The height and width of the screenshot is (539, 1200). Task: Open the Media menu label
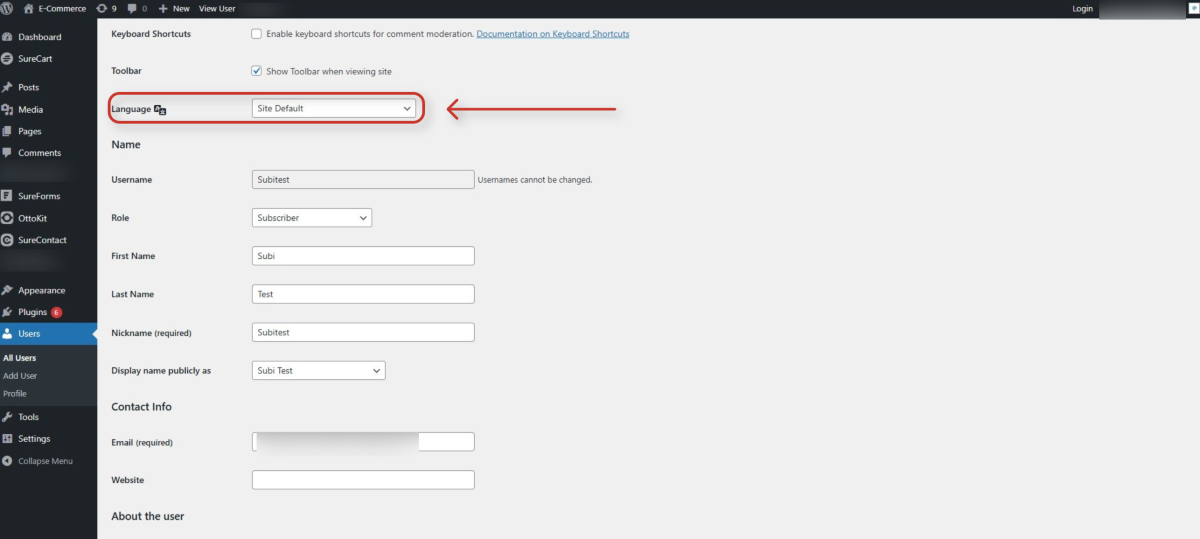[30, 110]
